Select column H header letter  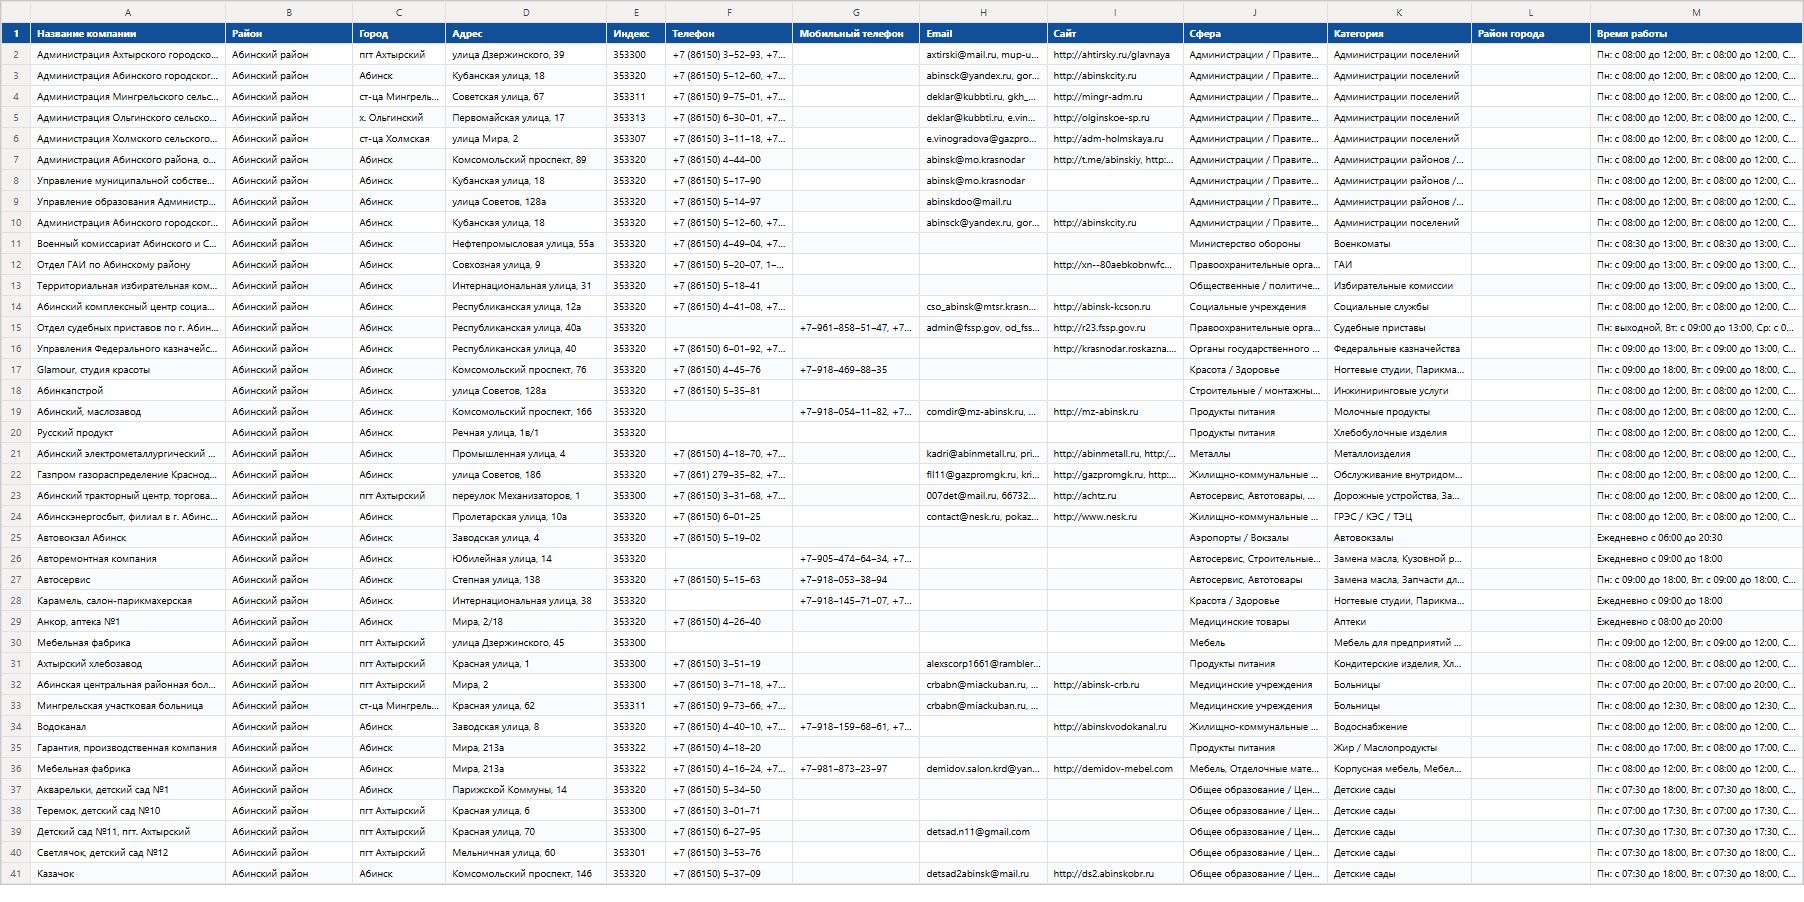pos(983,12)
